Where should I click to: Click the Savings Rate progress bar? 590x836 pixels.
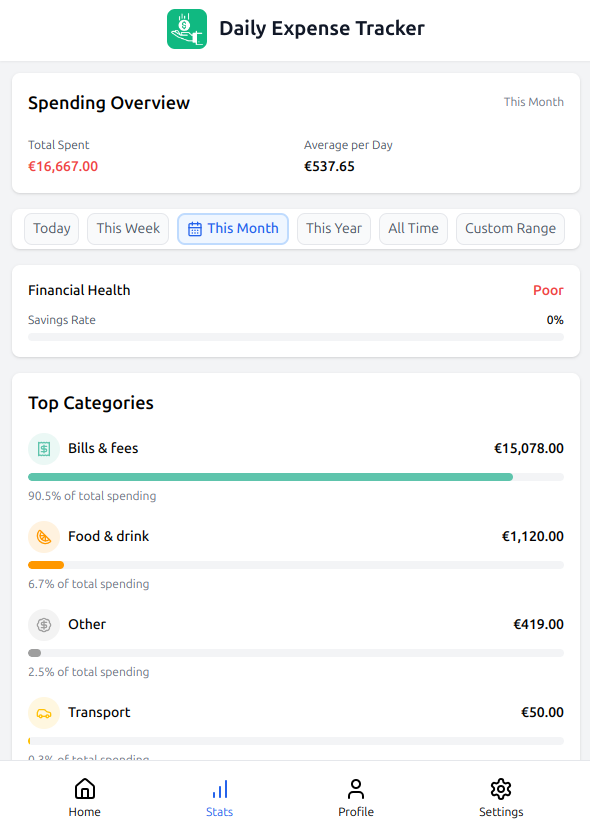point(296,337)
